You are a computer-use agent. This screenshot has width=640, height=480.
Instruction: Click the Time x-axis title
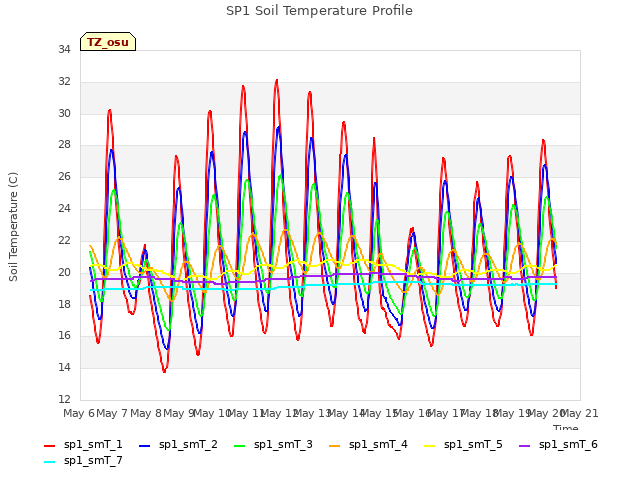click(566, 427)
